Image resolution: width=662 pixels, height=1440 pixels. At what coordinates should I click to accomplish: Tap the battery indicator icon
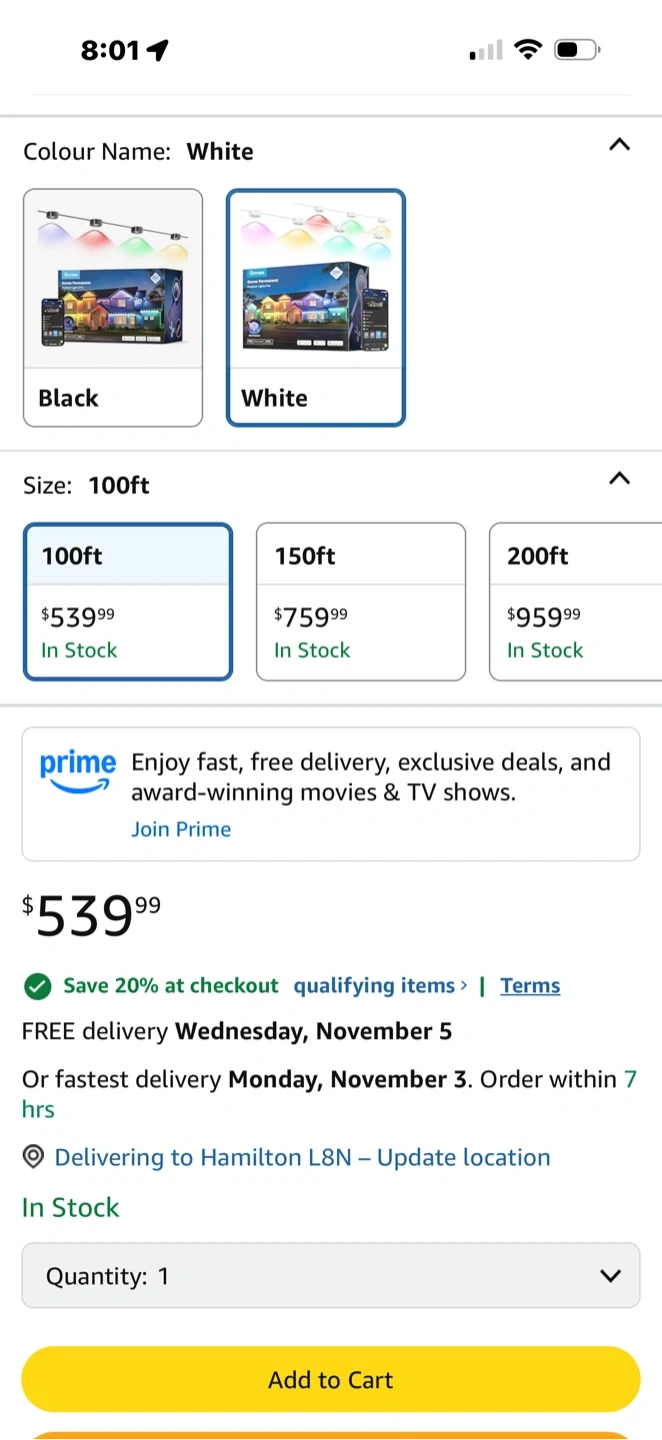click(576, 49)
